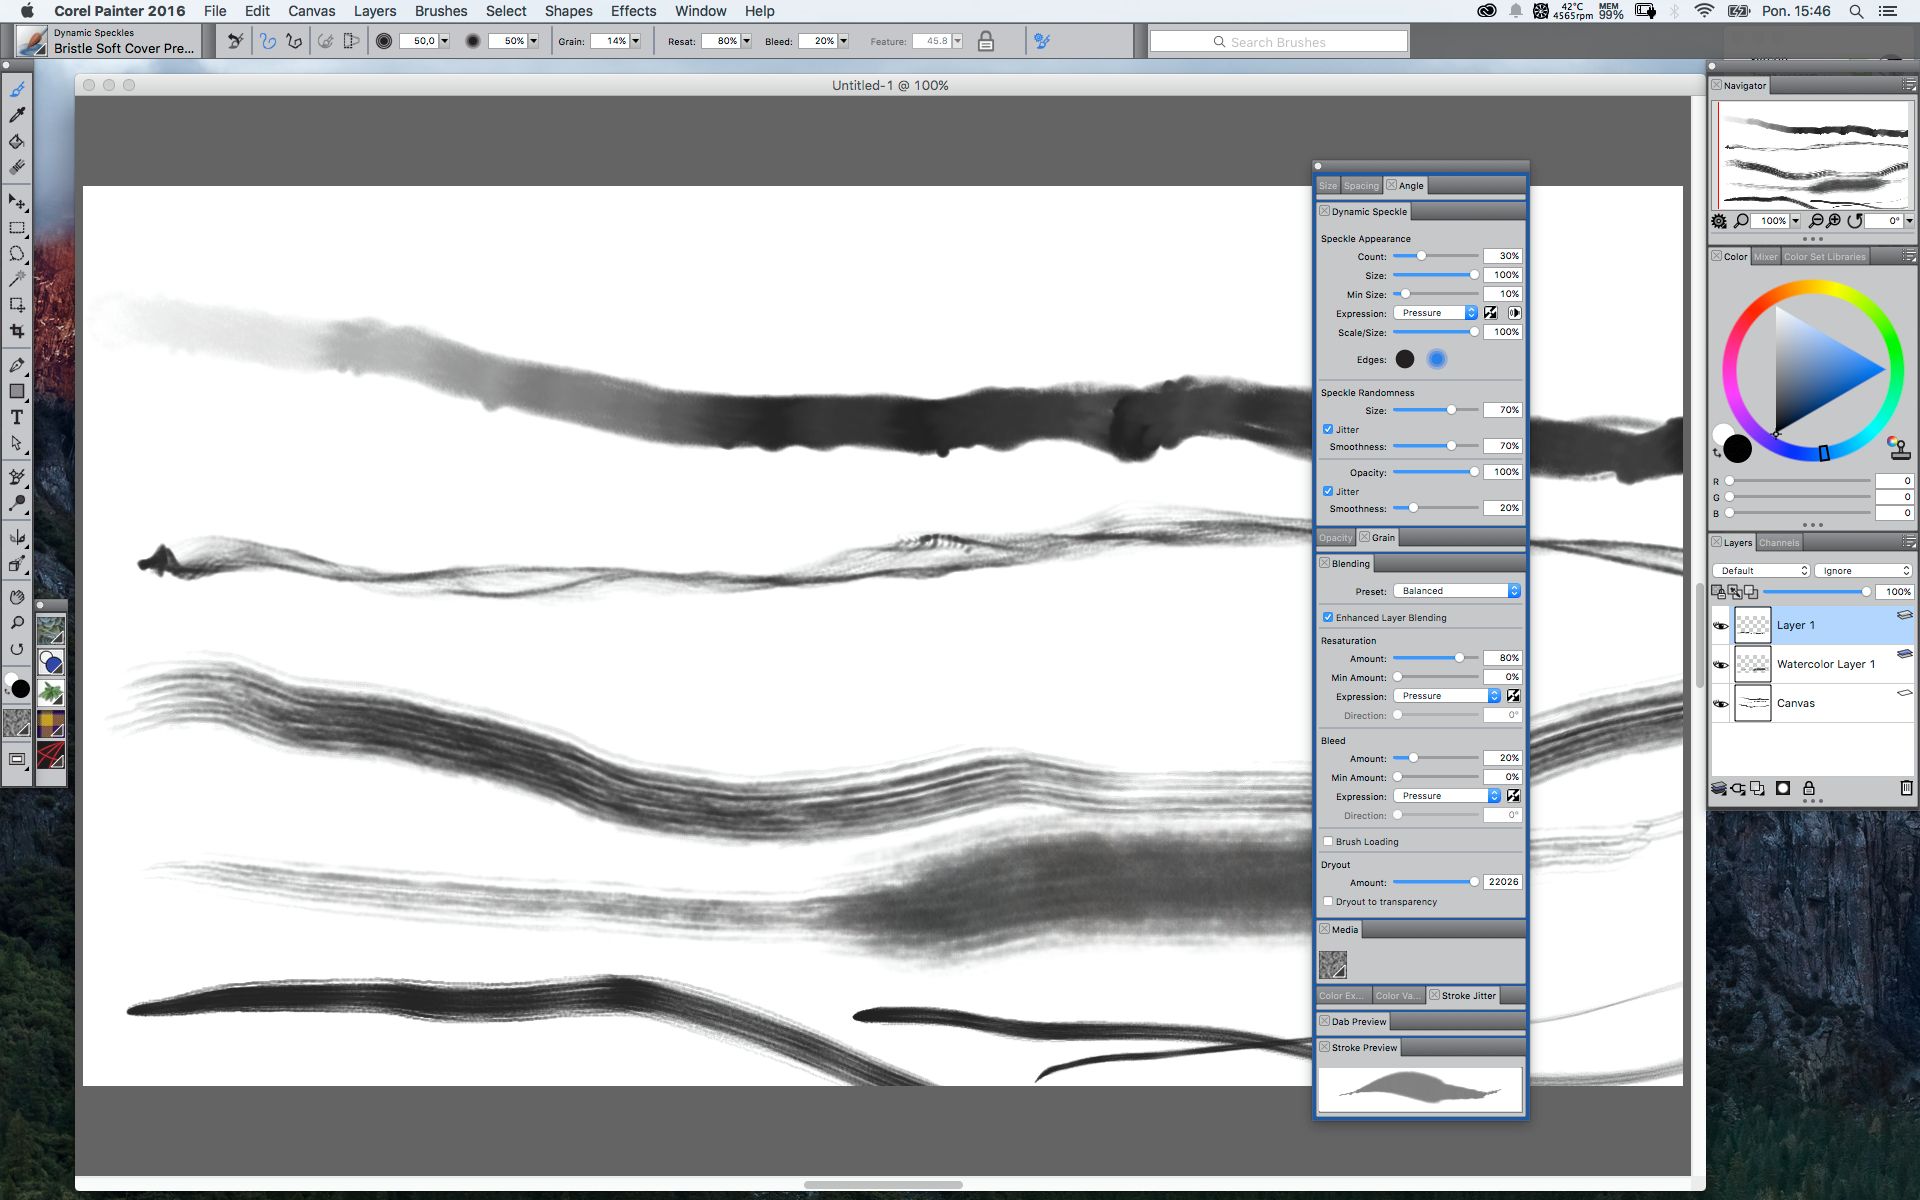Screen dimensions: 1920x1200
Task: Open the Blending Preset Balanced dropdown
Action: (1458, 591)
